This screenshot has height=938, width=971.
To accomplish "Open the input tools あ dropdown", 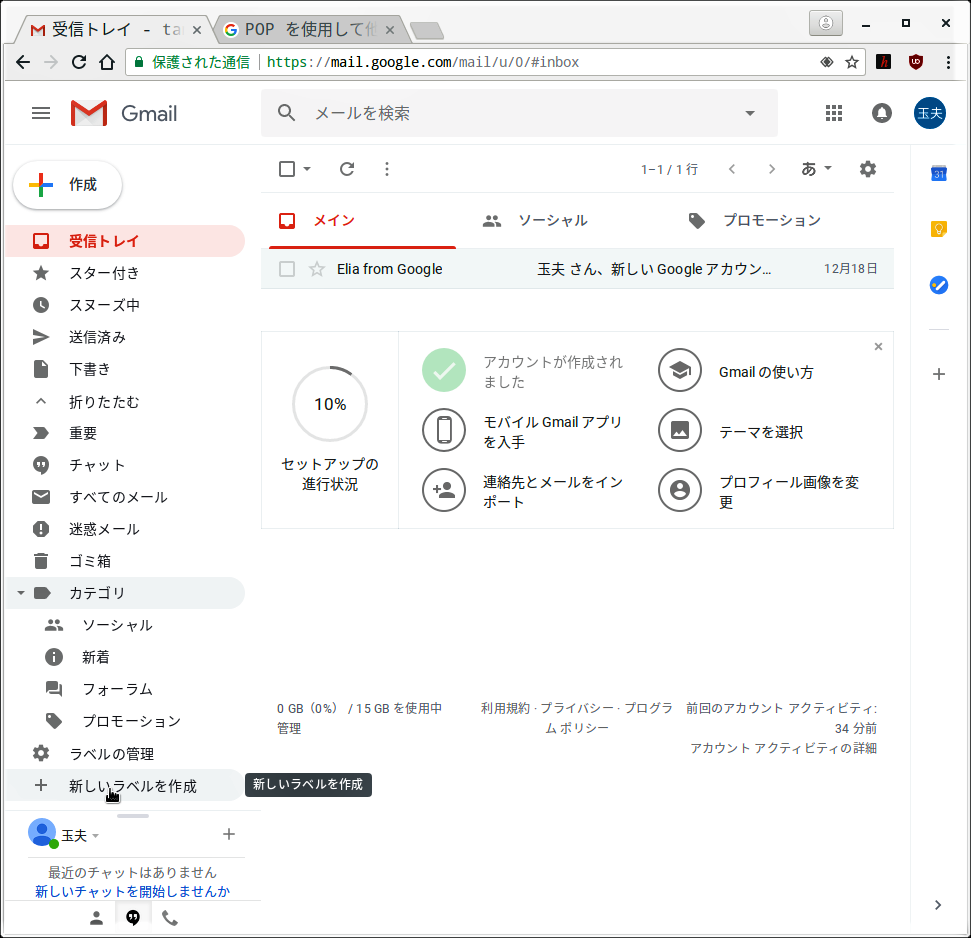I will coord(816,168).
